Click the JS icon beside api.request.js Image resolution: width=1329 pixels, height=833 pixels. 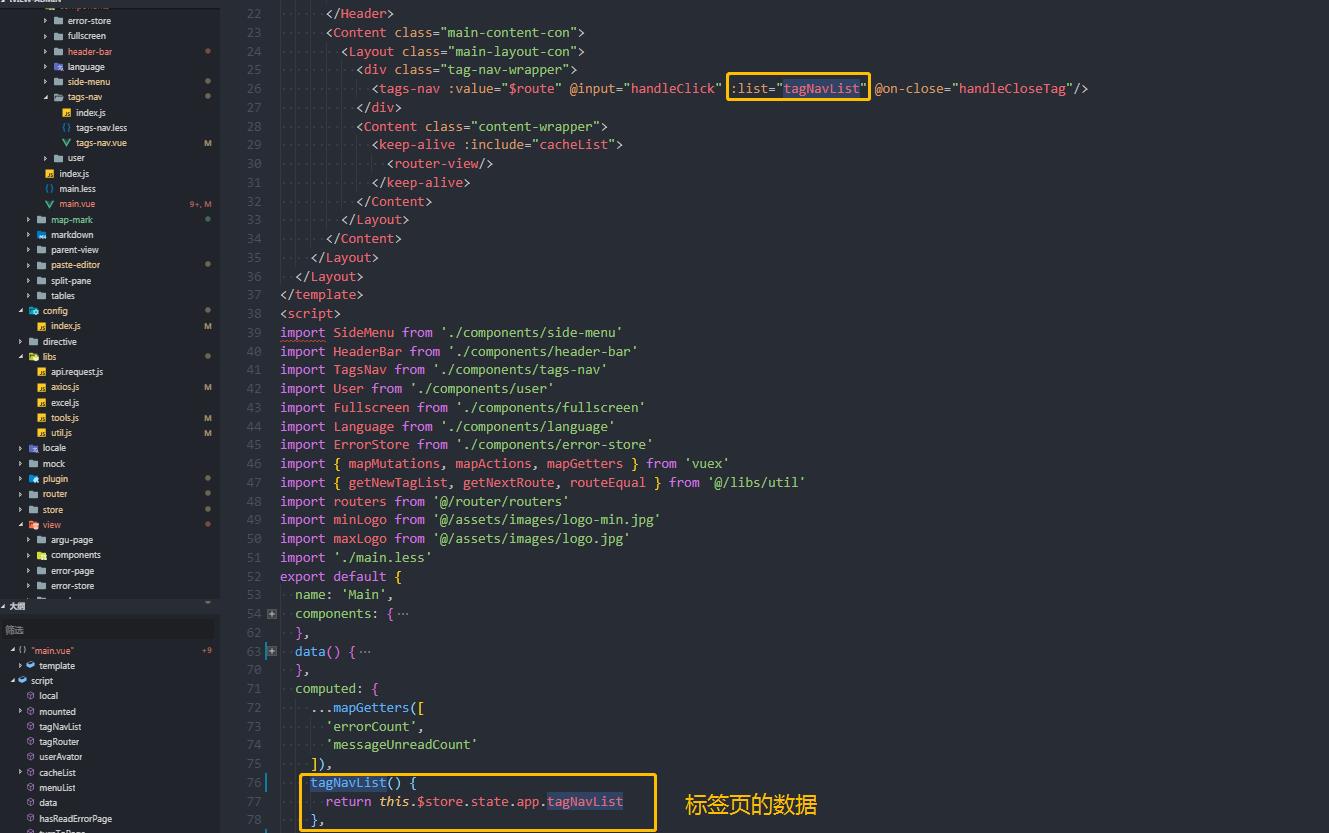coord(41,372)
